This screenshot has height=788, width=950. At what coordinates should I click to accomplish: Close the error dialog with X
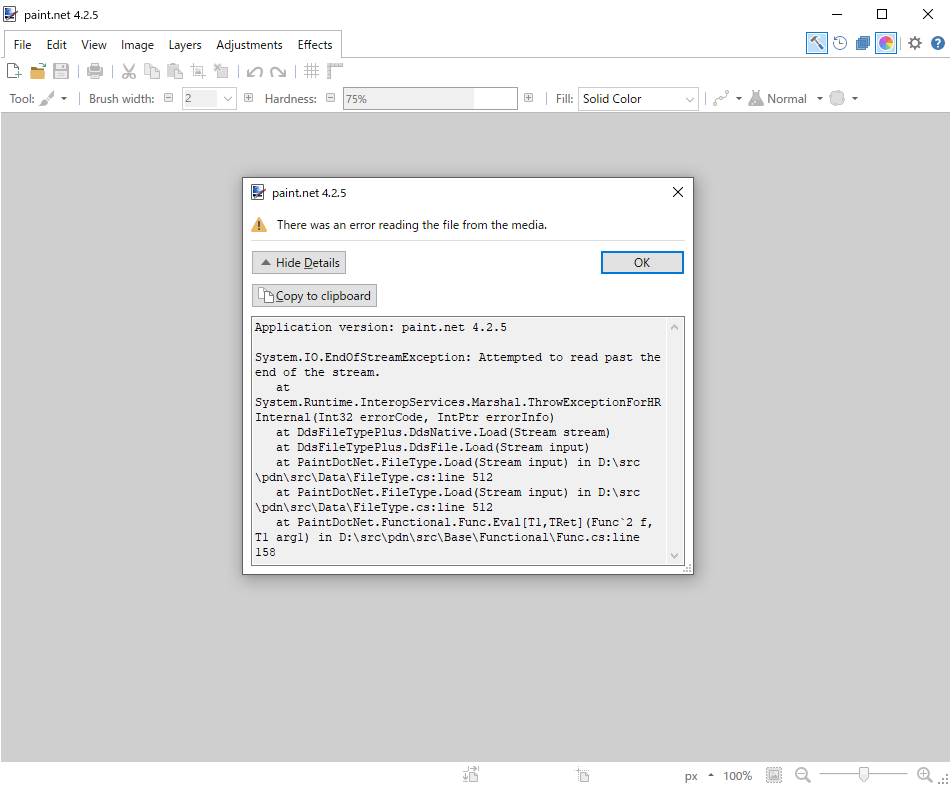(678, 192)
